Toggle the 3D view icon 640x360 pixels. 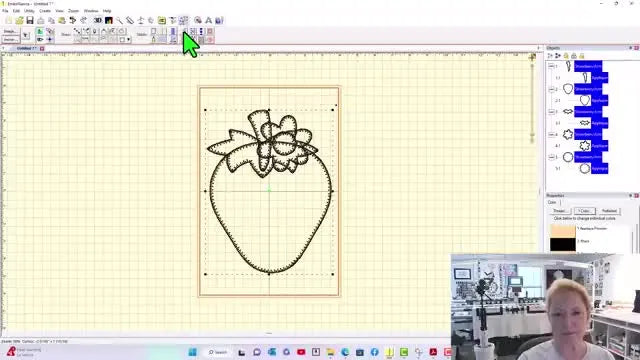coord(98,20)
